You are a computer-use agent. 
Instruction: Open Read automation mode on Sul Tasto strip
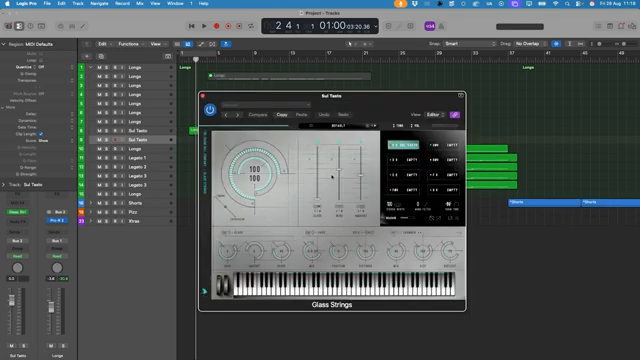18,256
